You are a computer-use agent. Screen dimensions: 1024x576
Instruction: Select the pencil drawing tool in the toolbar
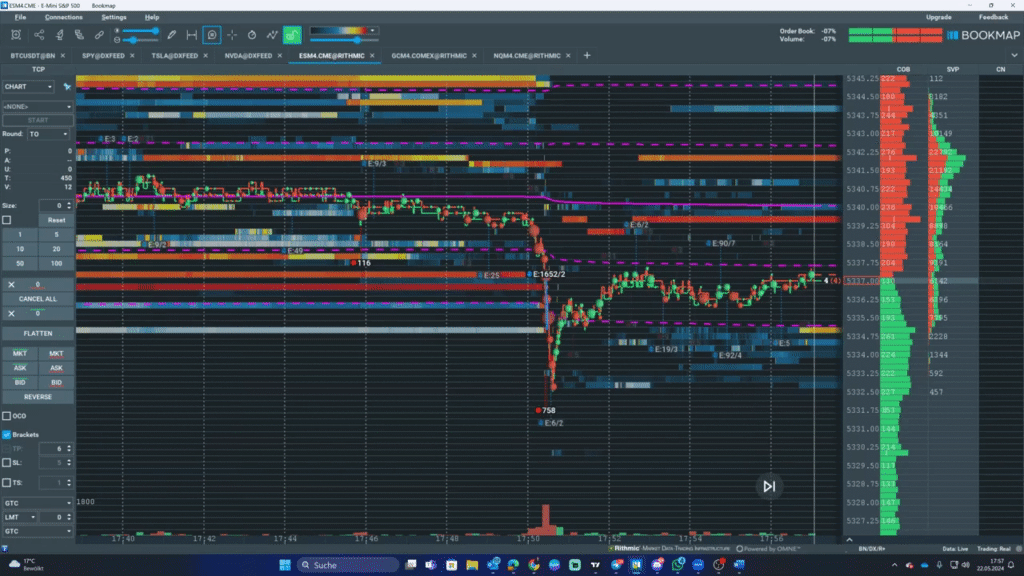pyautogui.click(x=172, y=35)
